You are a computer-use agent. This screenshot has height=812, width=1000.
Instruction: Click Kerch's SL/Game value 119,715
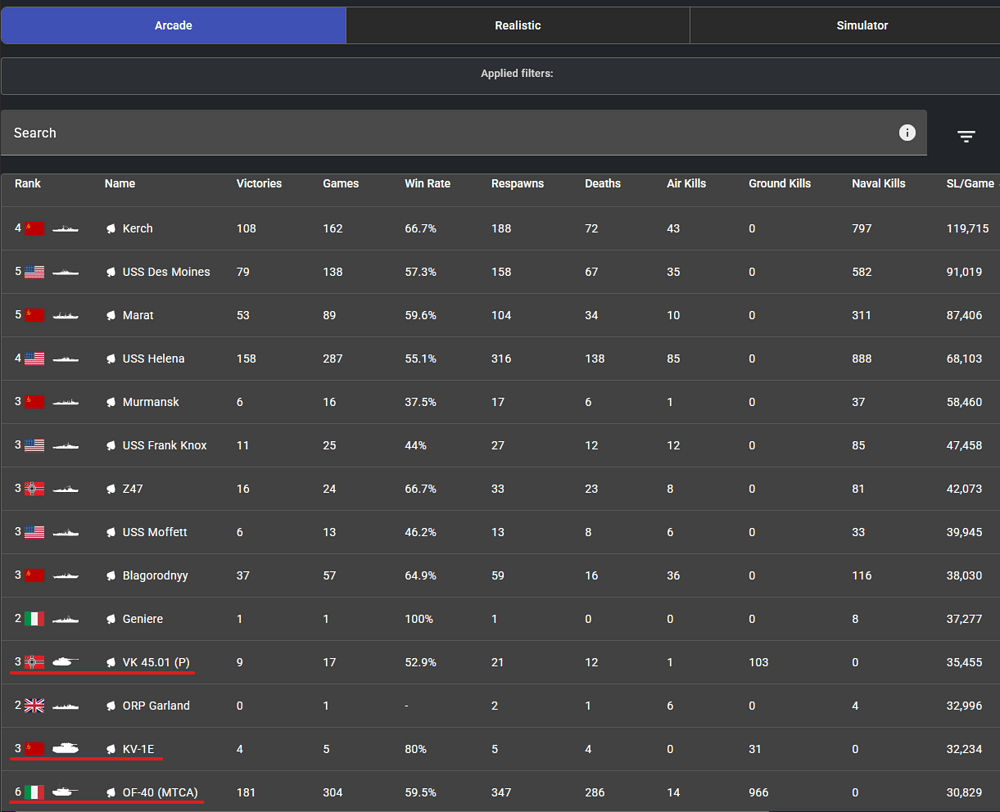coord(967,228)
